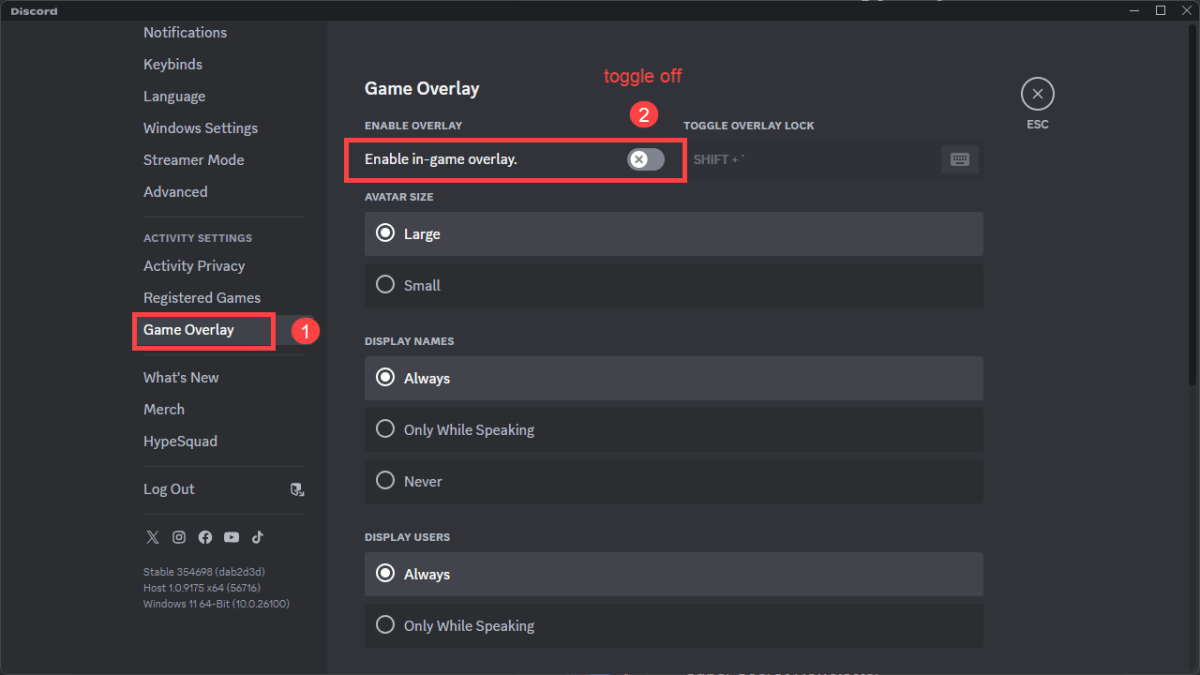Screen dimensions: 1200x675
Task: Click the log out icon beside Log Out
Action: pos(297,490)
